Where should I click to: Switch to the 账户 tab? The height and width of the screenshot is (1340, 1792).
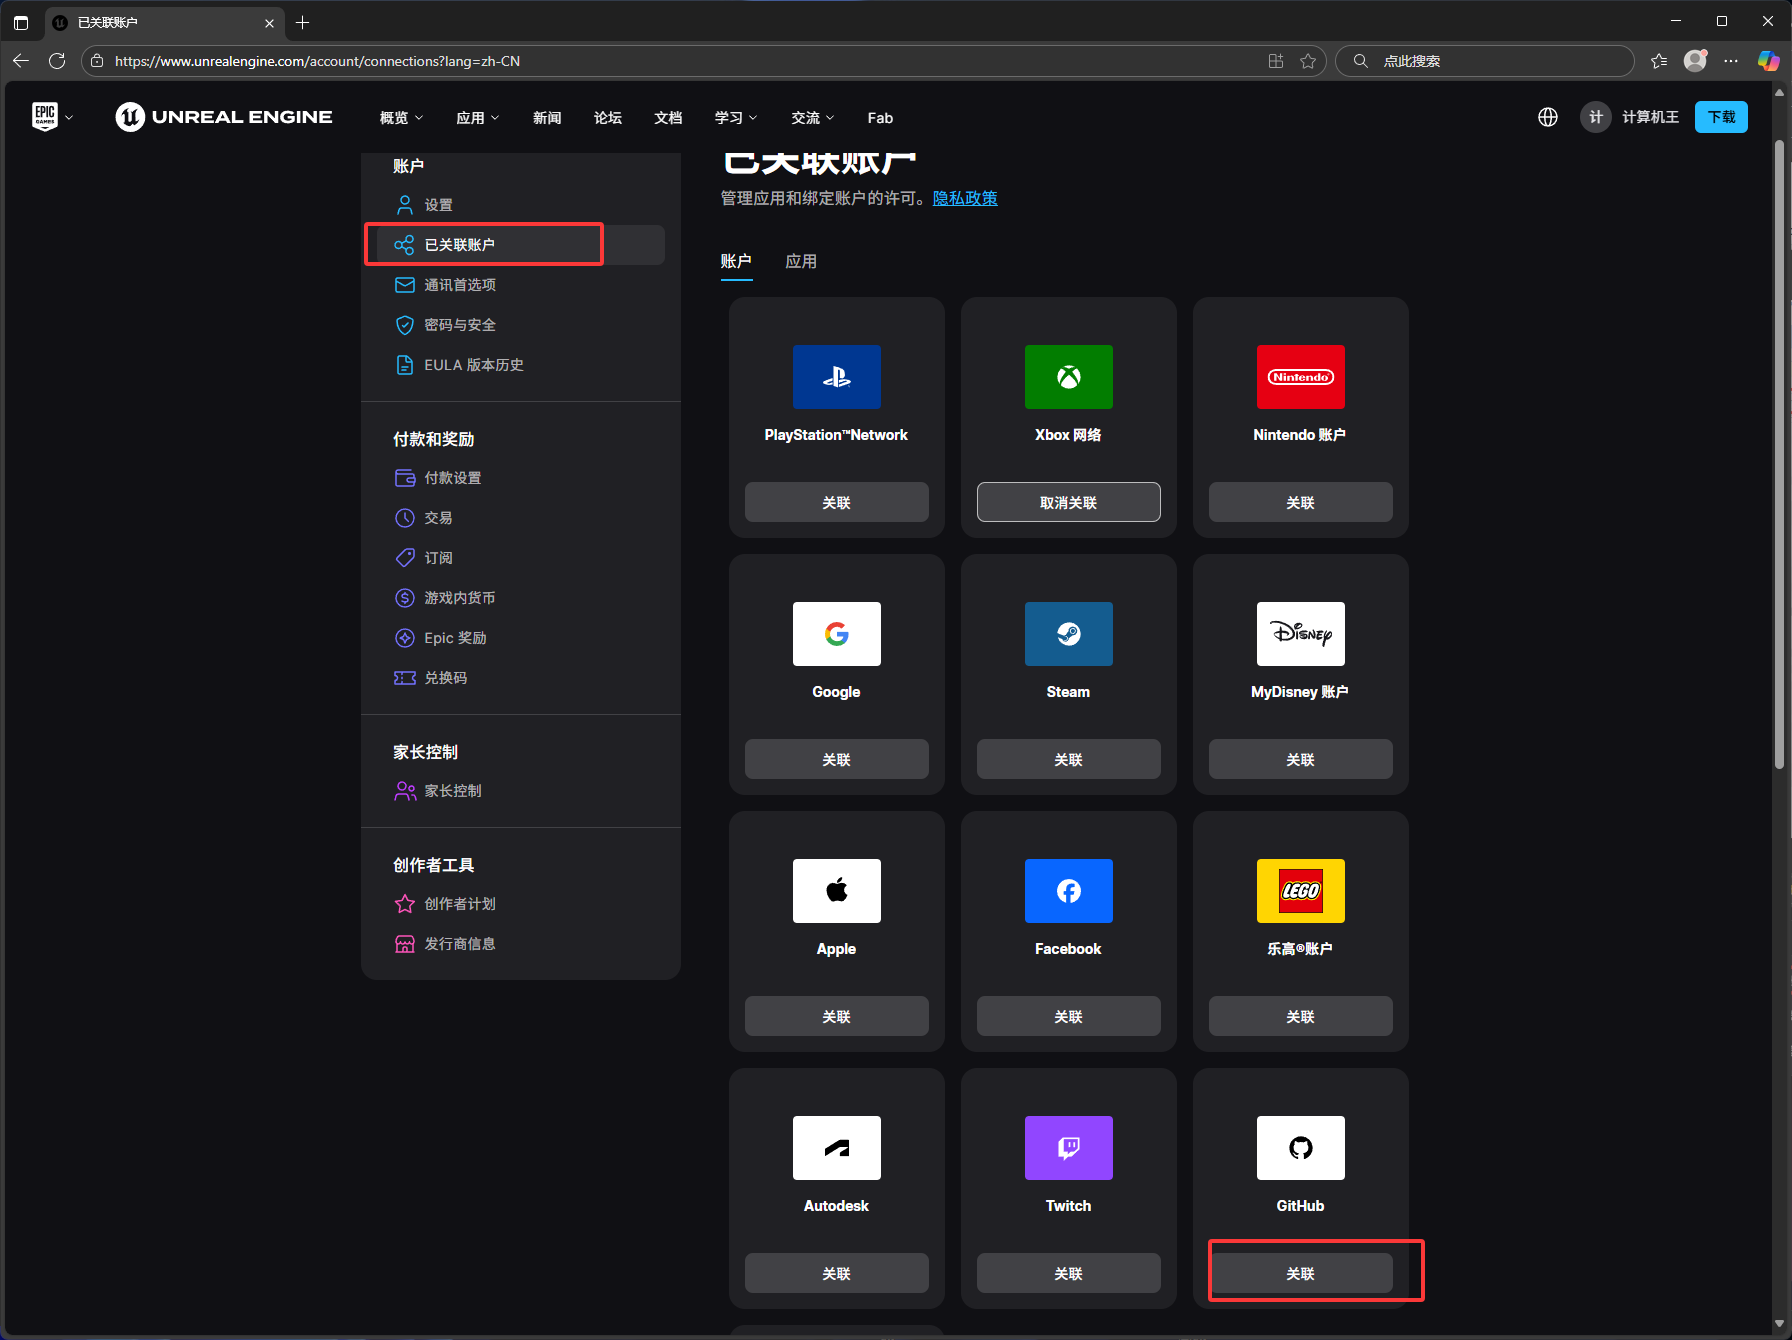pyautogui.click(x=736, y=261)
